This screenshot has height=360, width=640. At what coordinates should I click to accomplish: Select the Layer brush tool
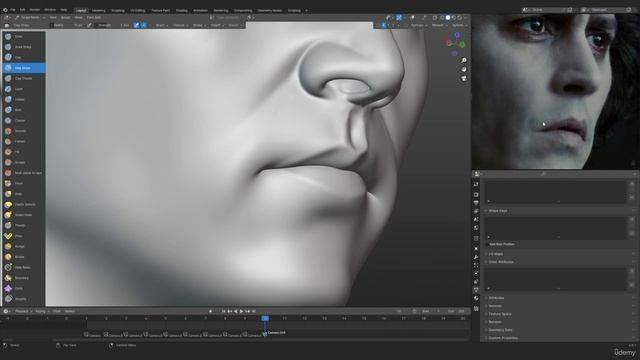point(23,89)
